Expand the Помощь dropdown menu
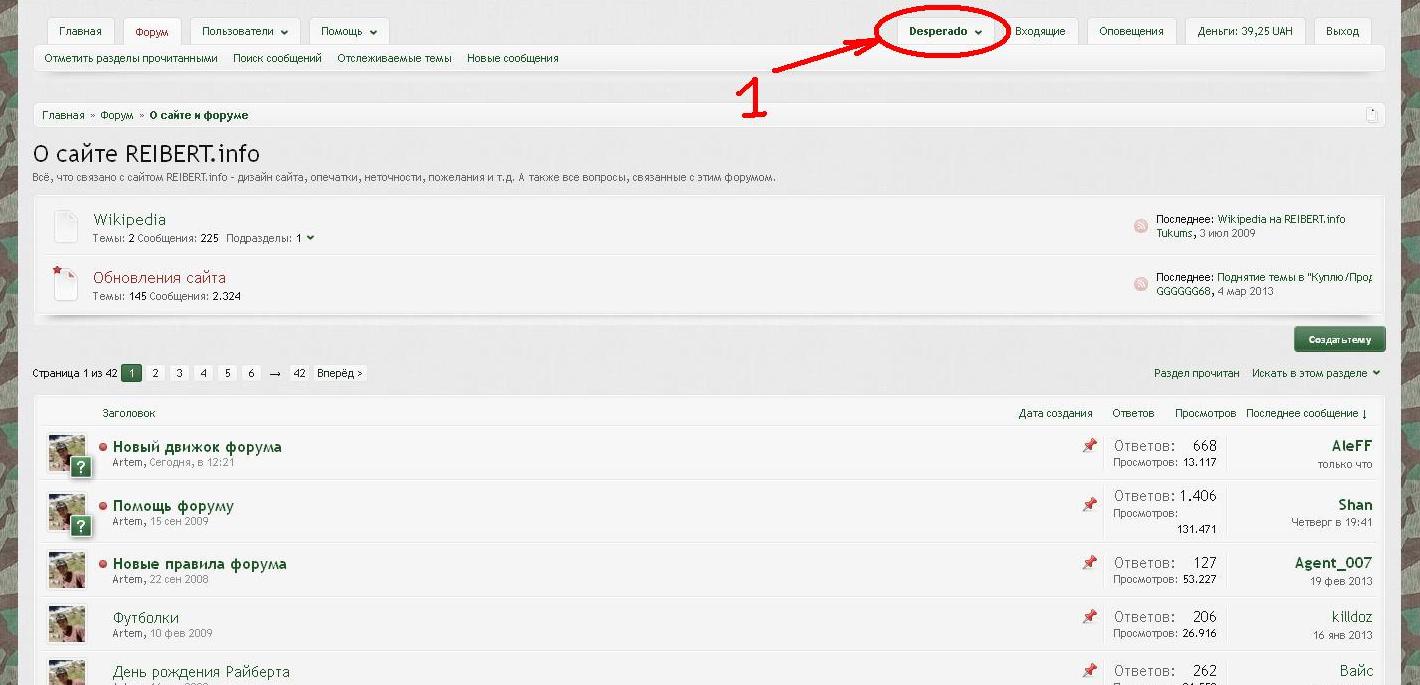Viewport: 1420px width, 685px height. [349, 32]
